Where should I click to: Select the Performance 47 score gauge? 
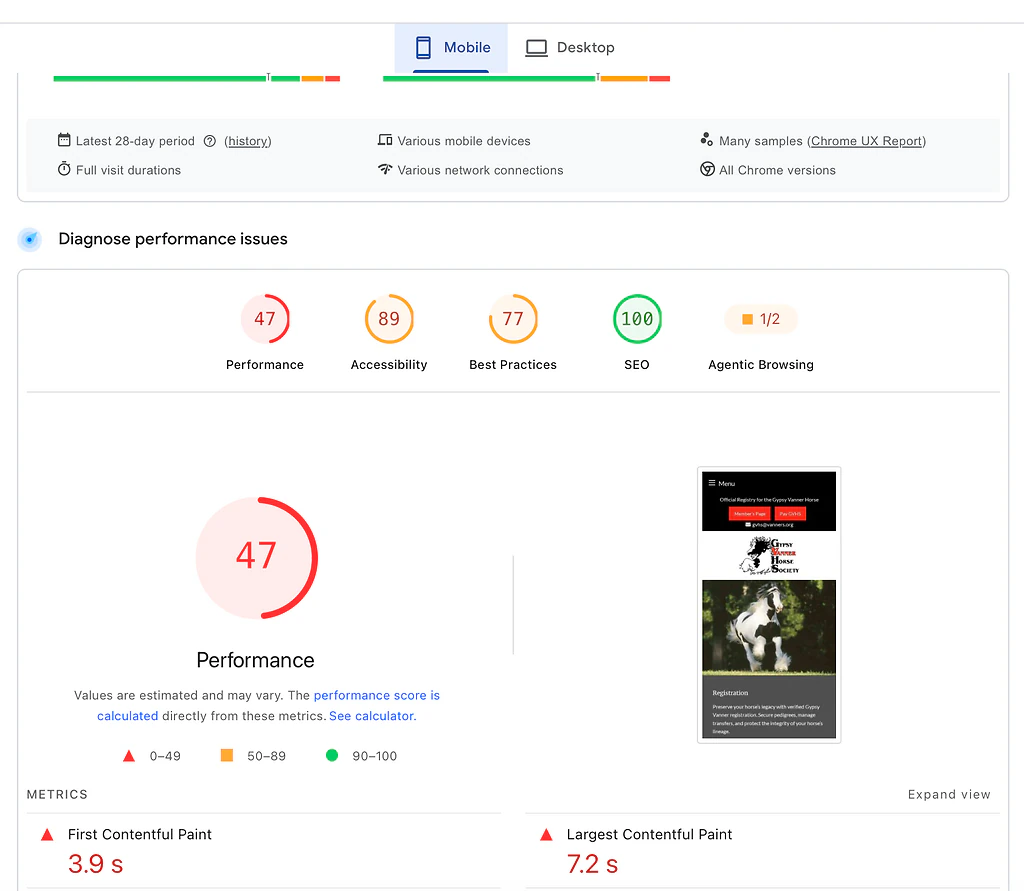pos(264,319)
